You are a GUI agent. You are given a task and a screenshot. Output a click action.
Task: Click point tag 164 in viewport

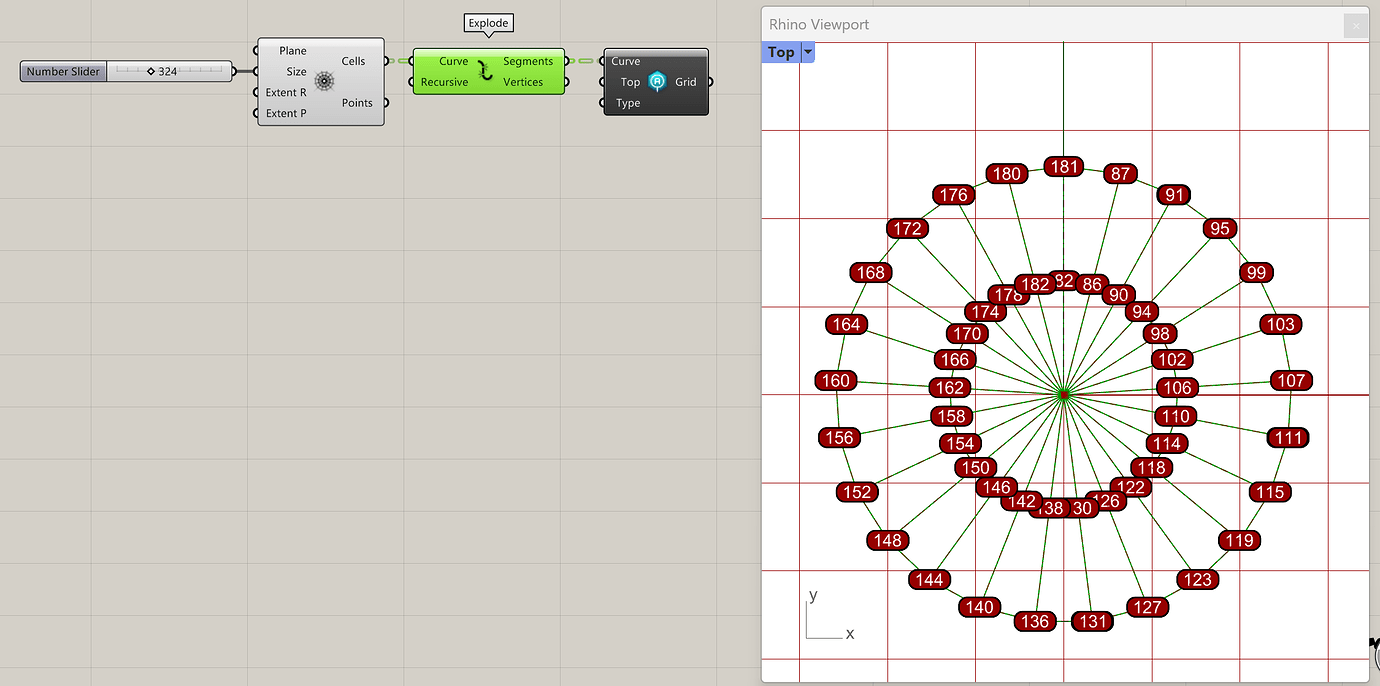click(846, 324)
